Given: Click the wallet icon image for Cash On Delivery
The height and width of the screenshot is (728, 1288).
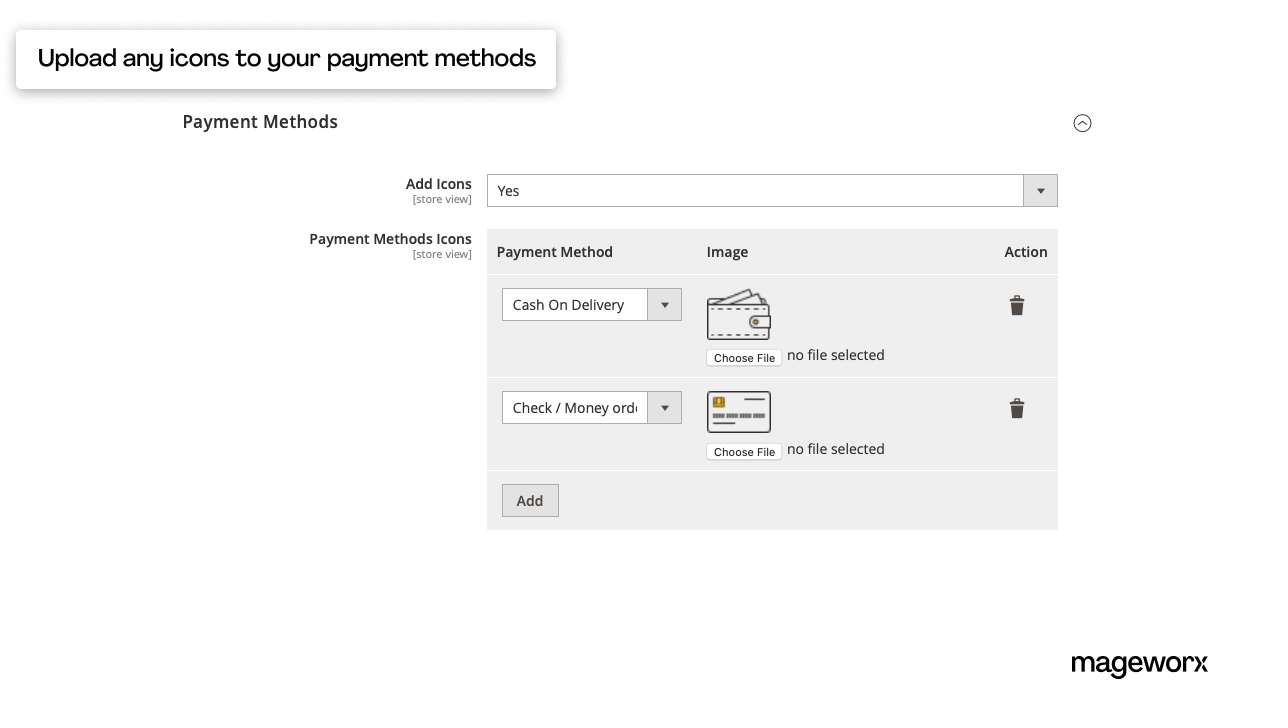Looking at the screenshot, I should (x=738, y=314).
